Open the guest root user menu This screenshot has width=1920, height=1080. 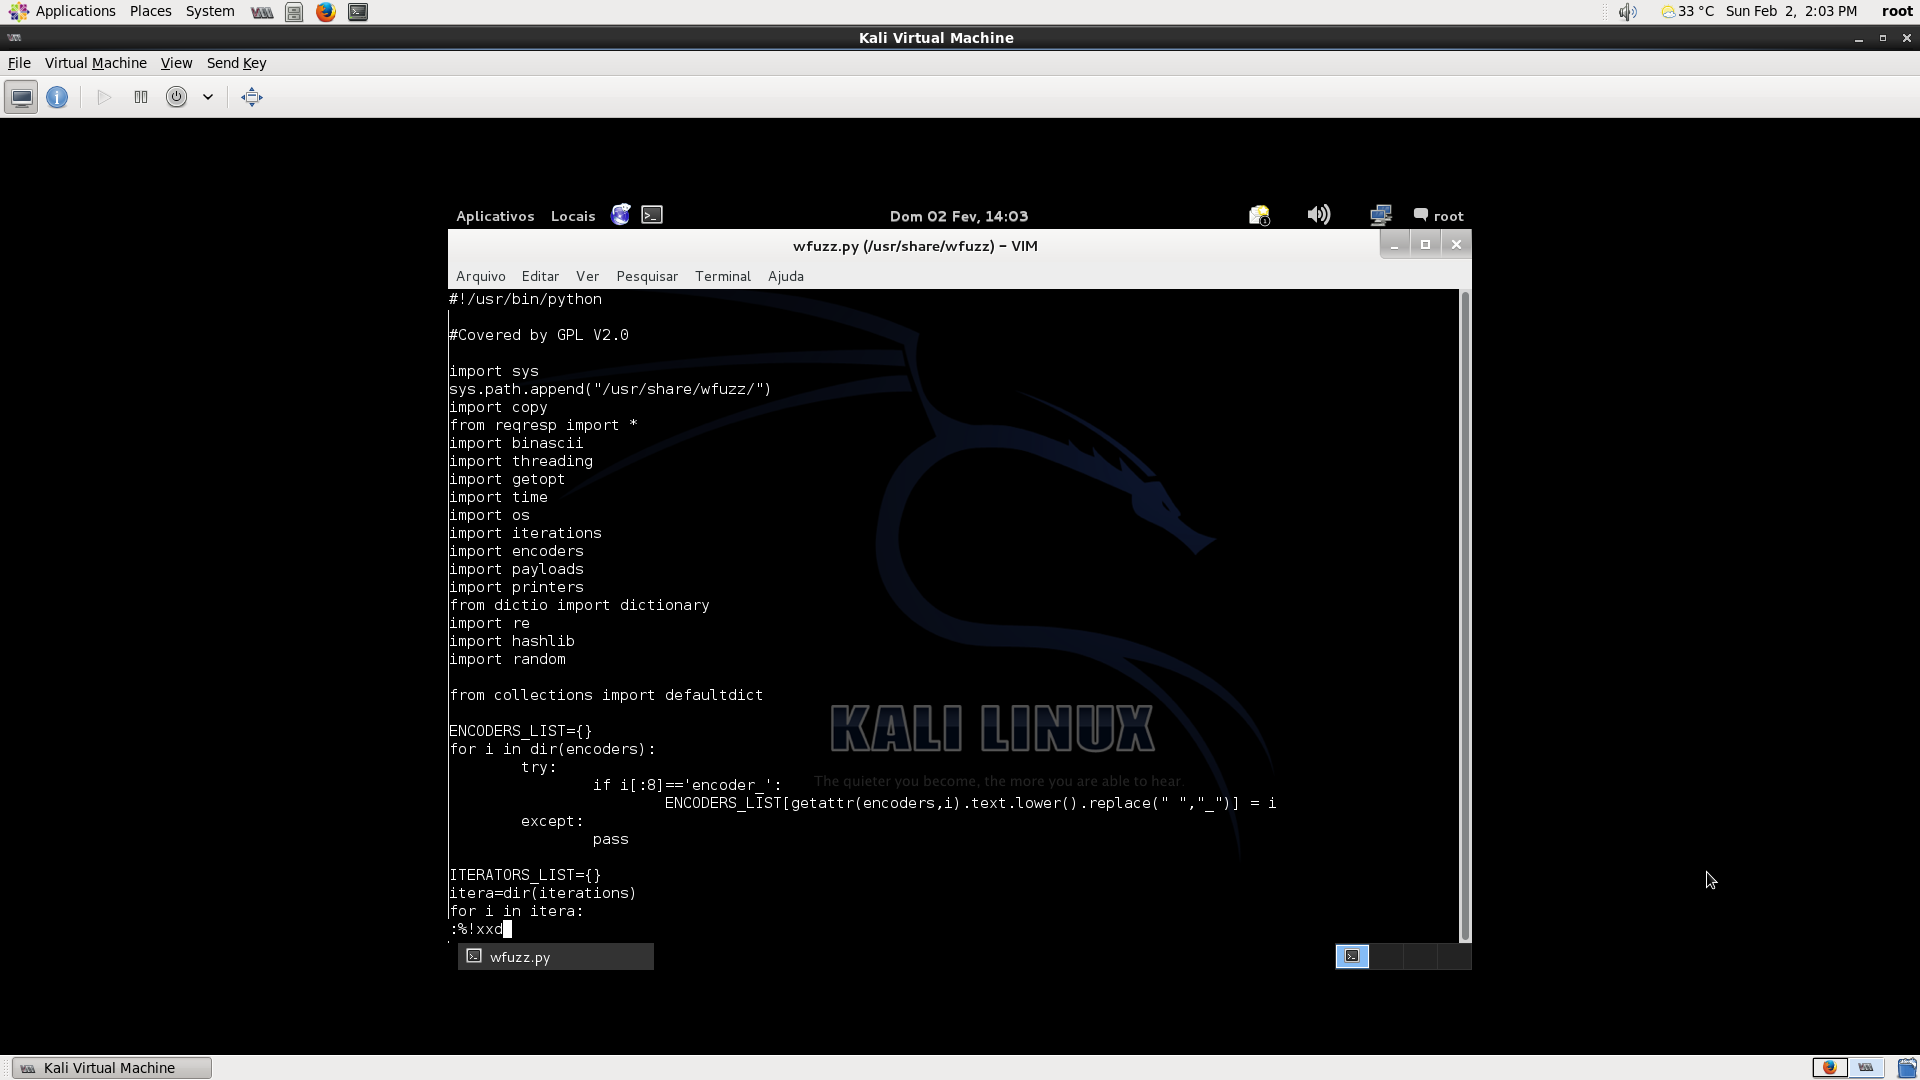tap(1439, 216)
